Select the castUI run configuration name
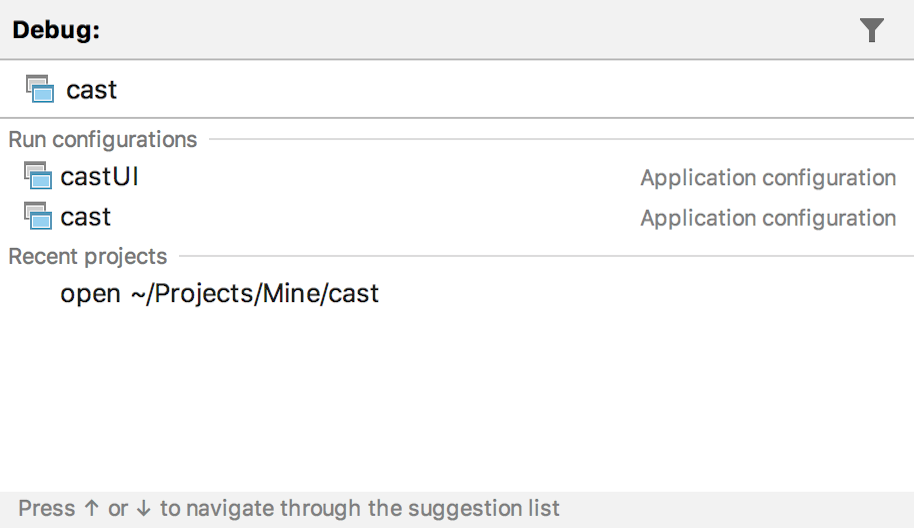 coord(99,177)
